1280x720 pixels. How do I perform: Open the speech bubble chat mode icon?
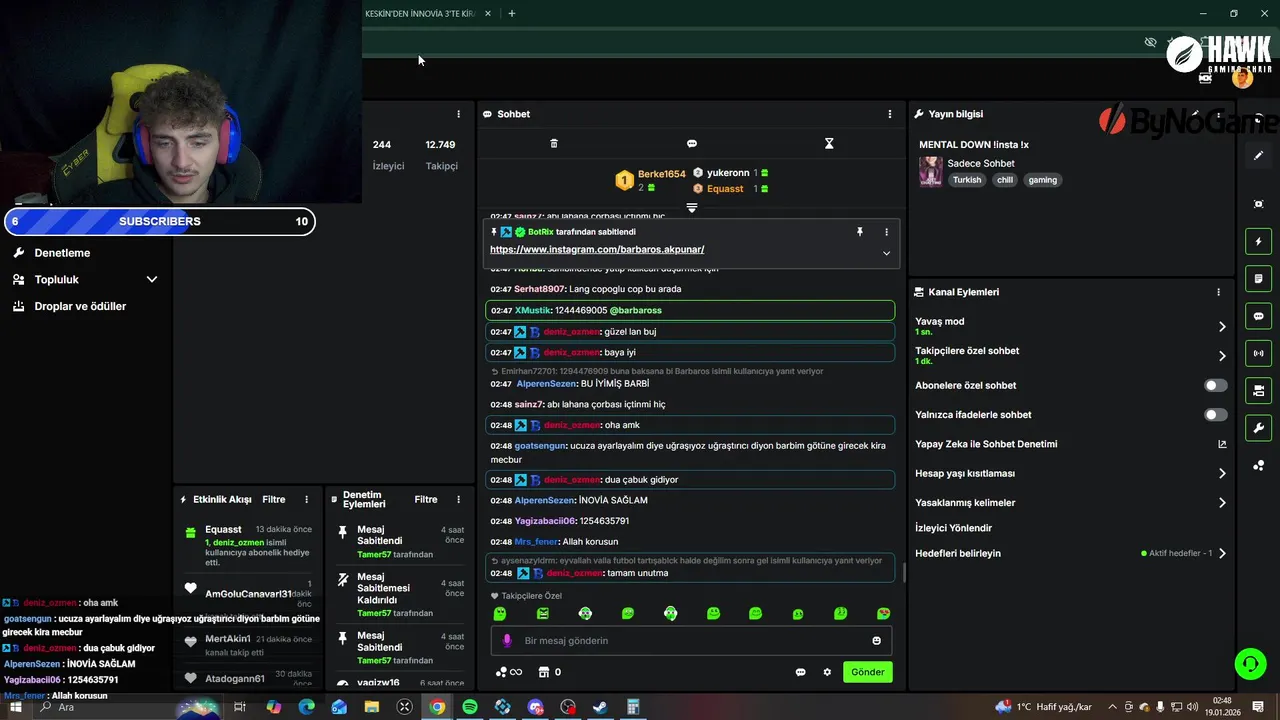[x=692, y=144]
